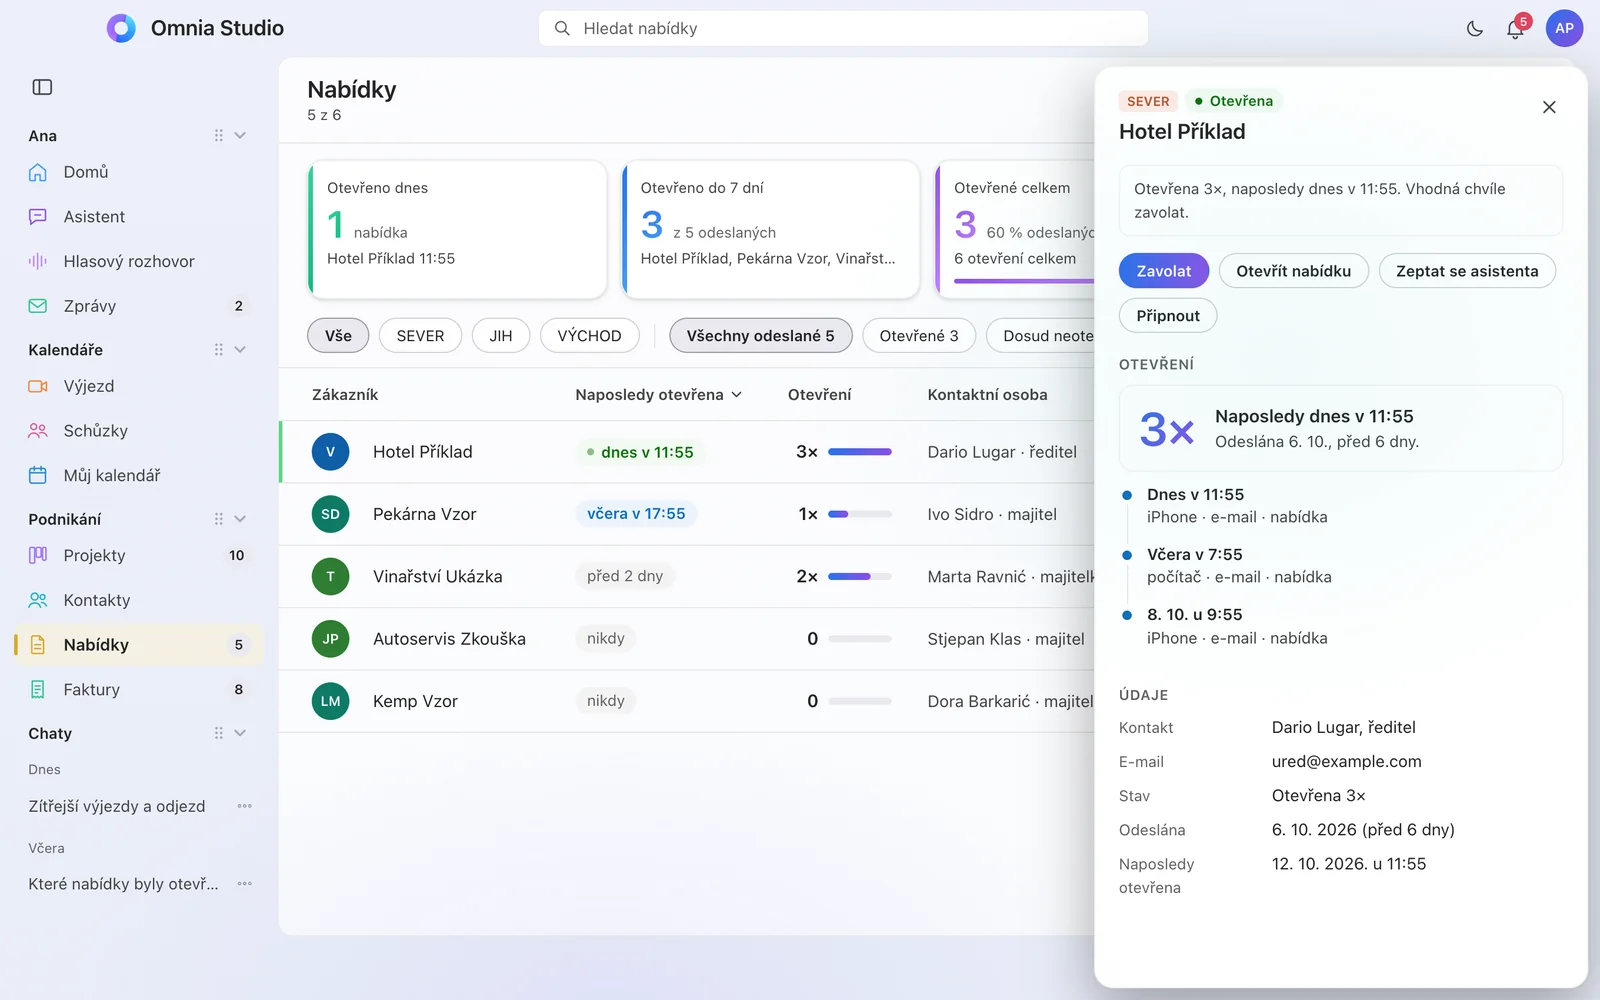Image resolution: width=1600 pixels, height=1000 pixels.
Task: Open options for Které nabídky chat
Action: point(245,884)
